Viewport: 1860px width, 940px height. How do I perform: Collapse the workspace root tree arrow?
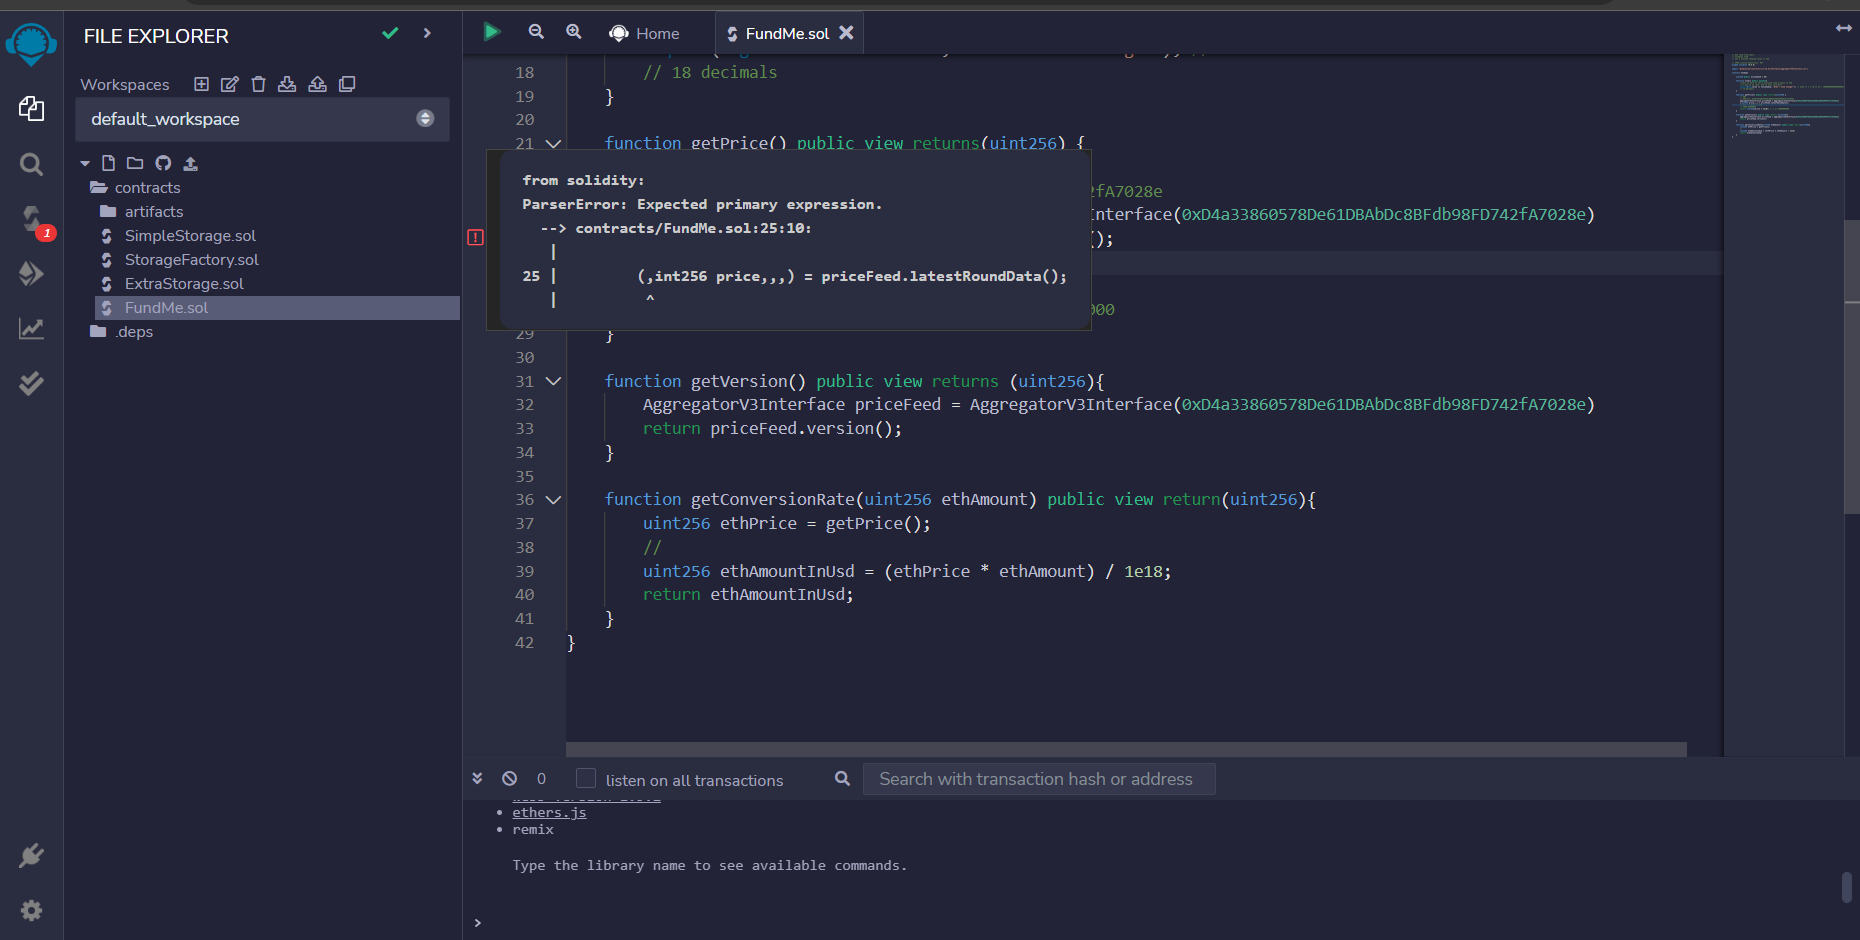(x=85, y=163)
